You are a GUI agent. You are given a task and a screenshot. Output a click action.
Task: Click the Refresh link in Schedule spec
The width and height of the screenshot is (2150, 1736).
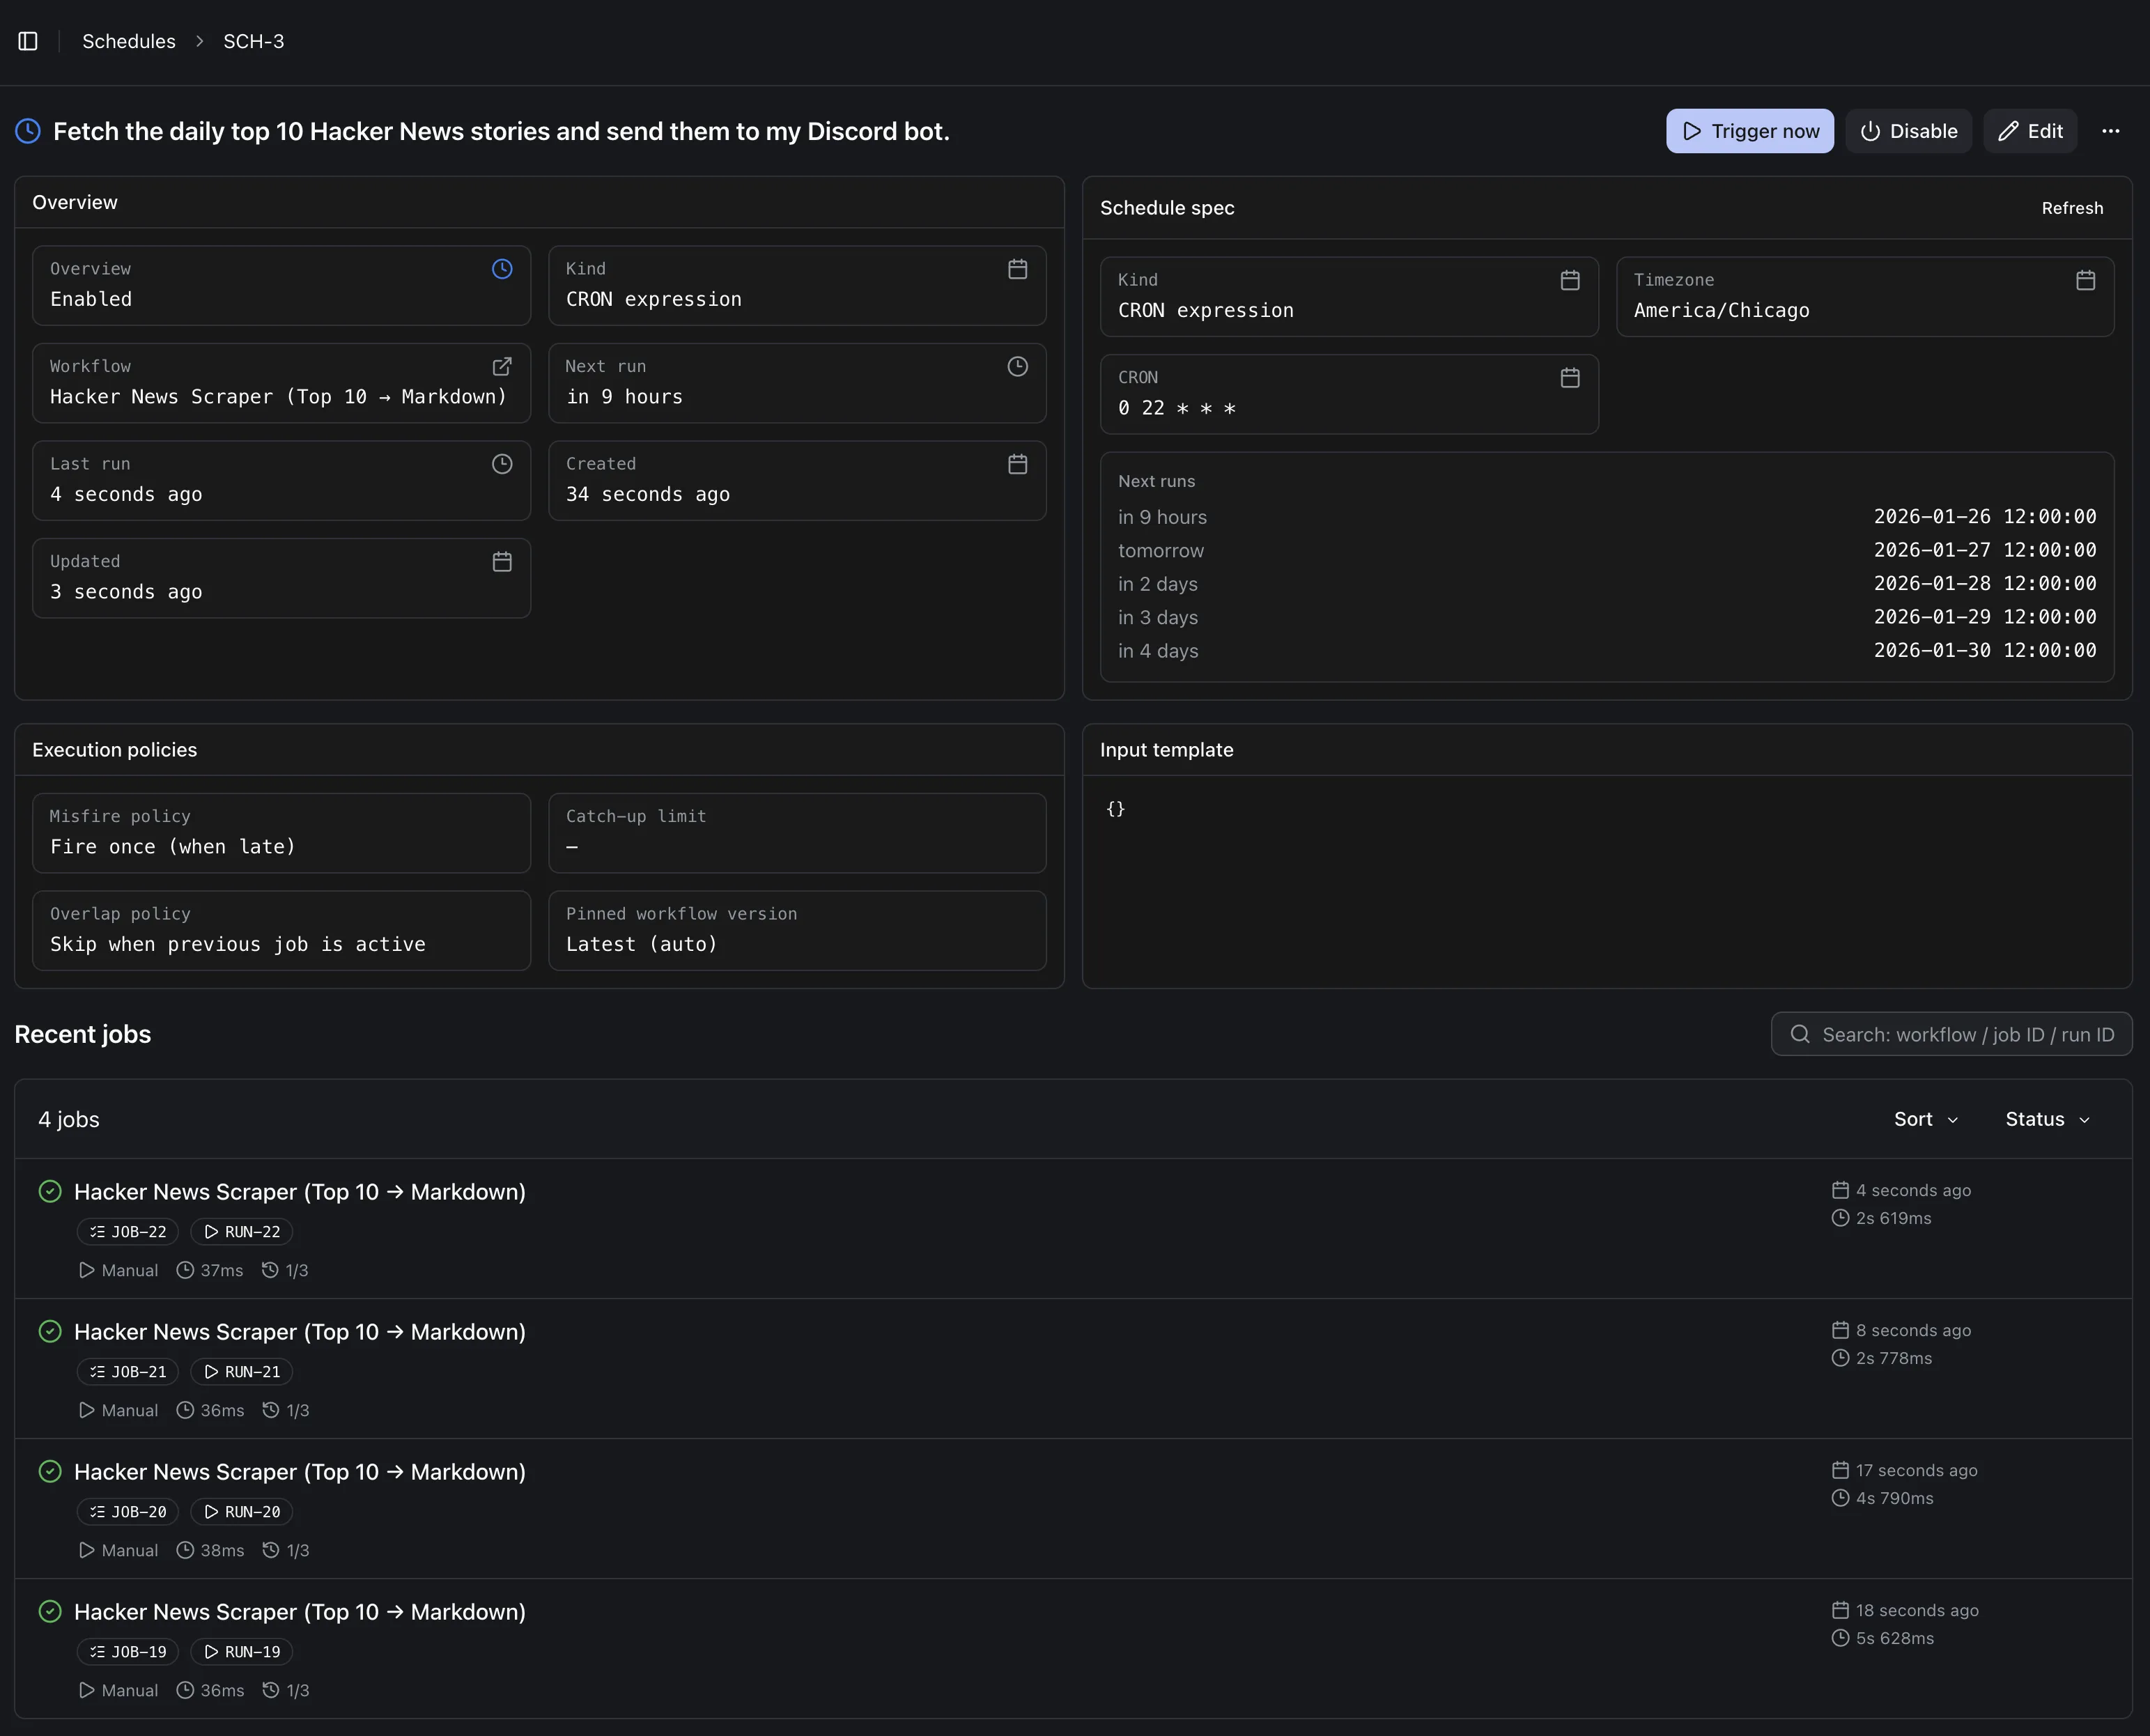click(2072, 208)
